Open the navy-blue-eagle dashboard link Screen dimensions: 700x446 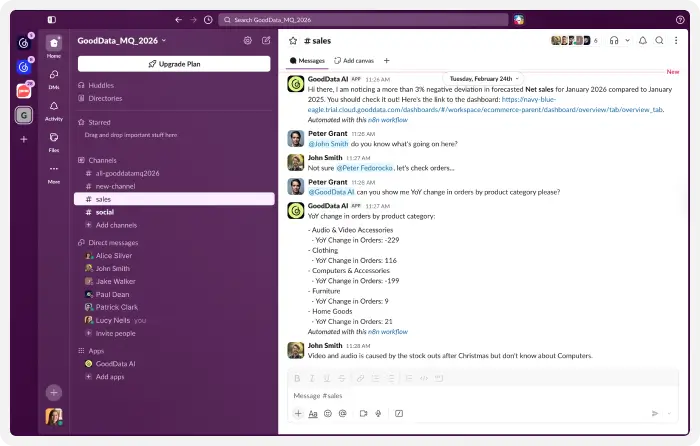[x=485, y=104]
